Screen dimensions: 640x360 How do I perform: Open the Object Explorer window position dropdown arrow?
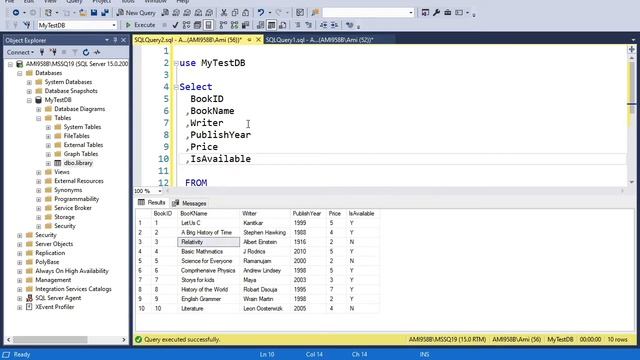(x=107, y=40)
